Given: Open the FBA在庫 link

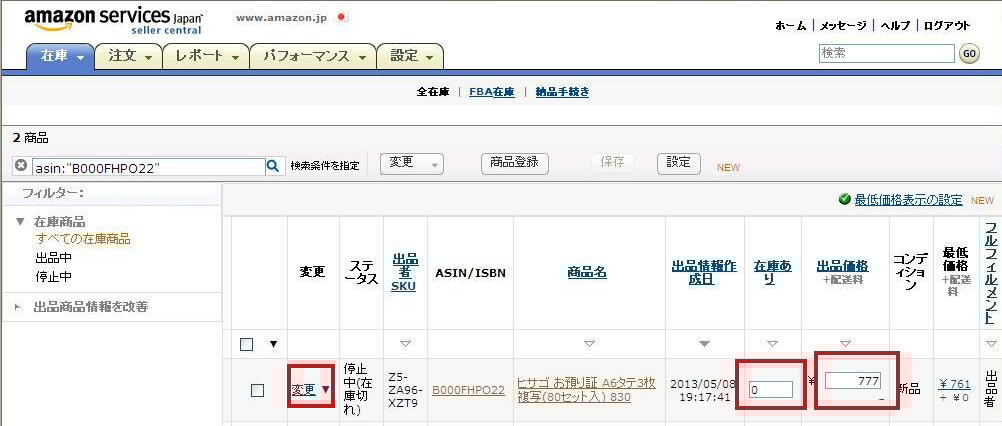Looking at the screenshot, I should coord(491,92).
